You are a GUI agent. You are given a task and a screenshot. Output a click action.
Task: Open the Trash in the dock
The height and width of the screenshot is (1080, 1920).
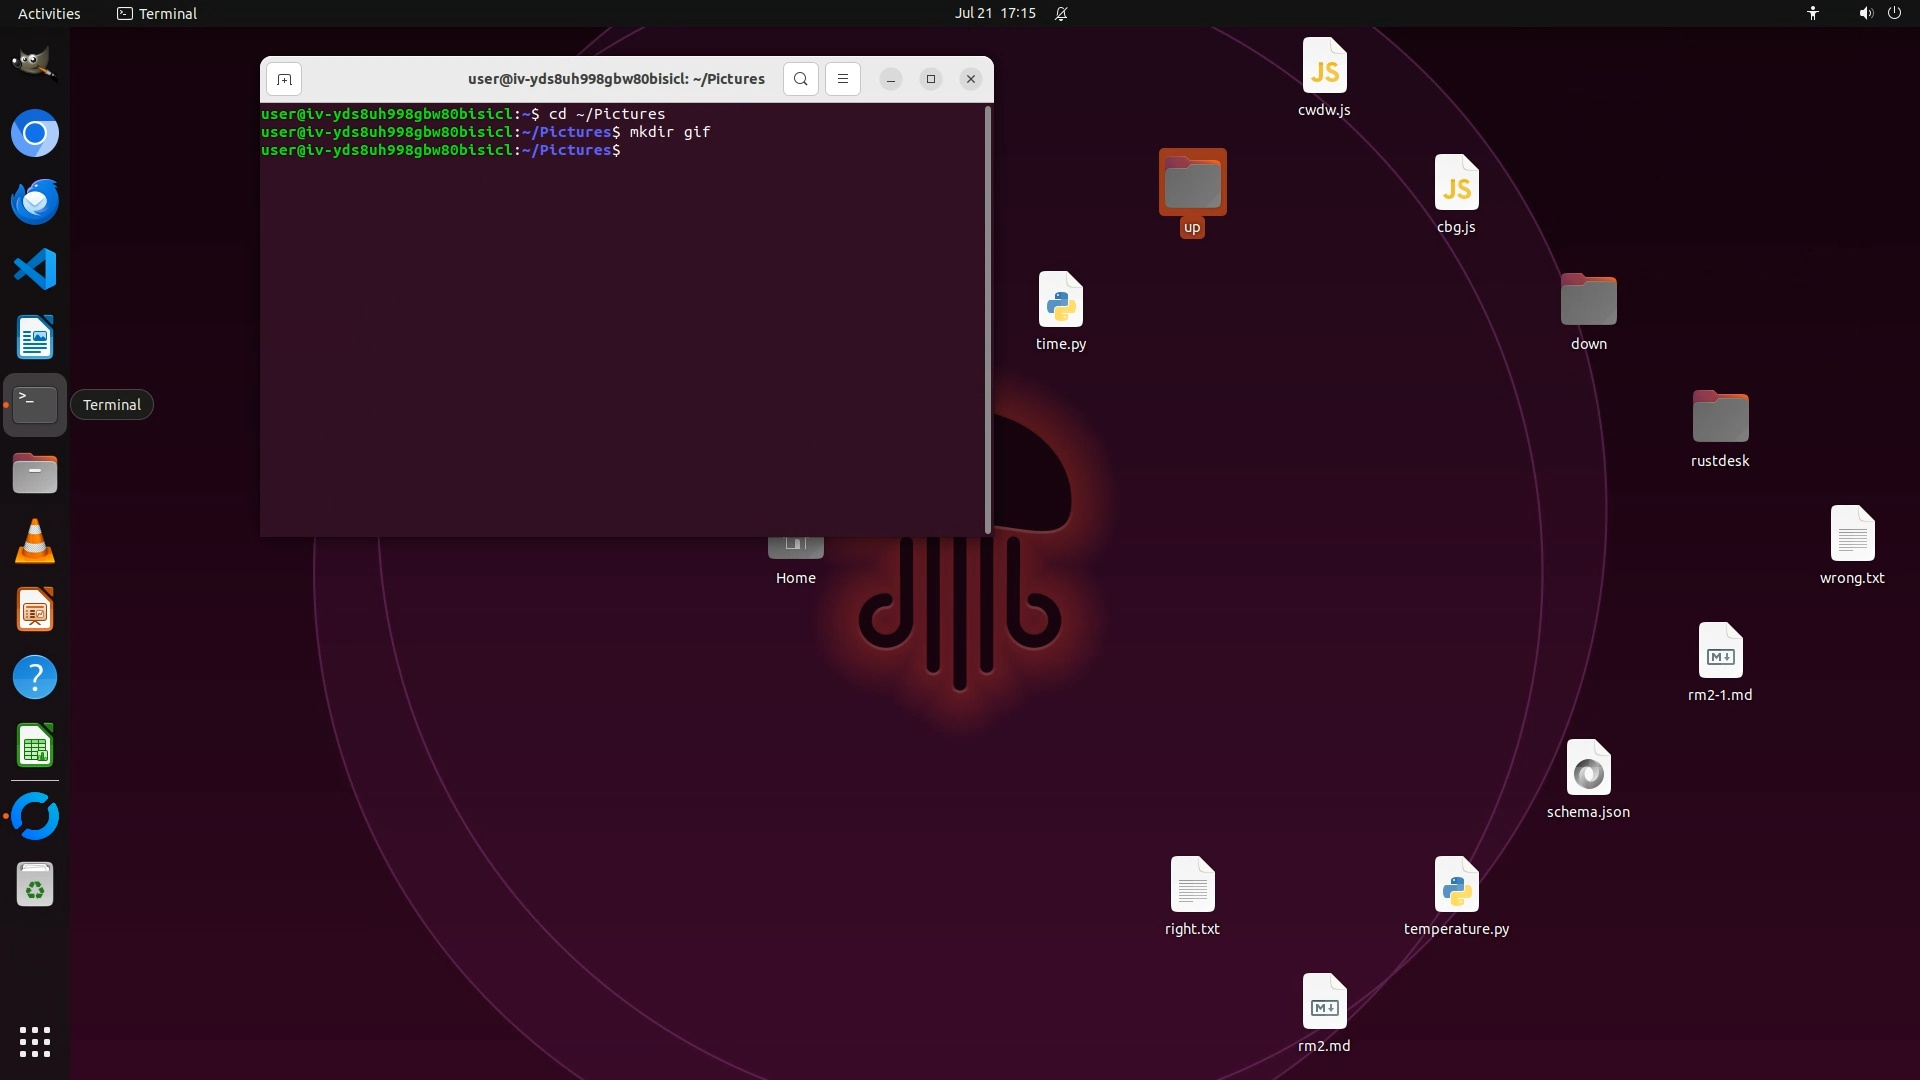tap(34, 885)
